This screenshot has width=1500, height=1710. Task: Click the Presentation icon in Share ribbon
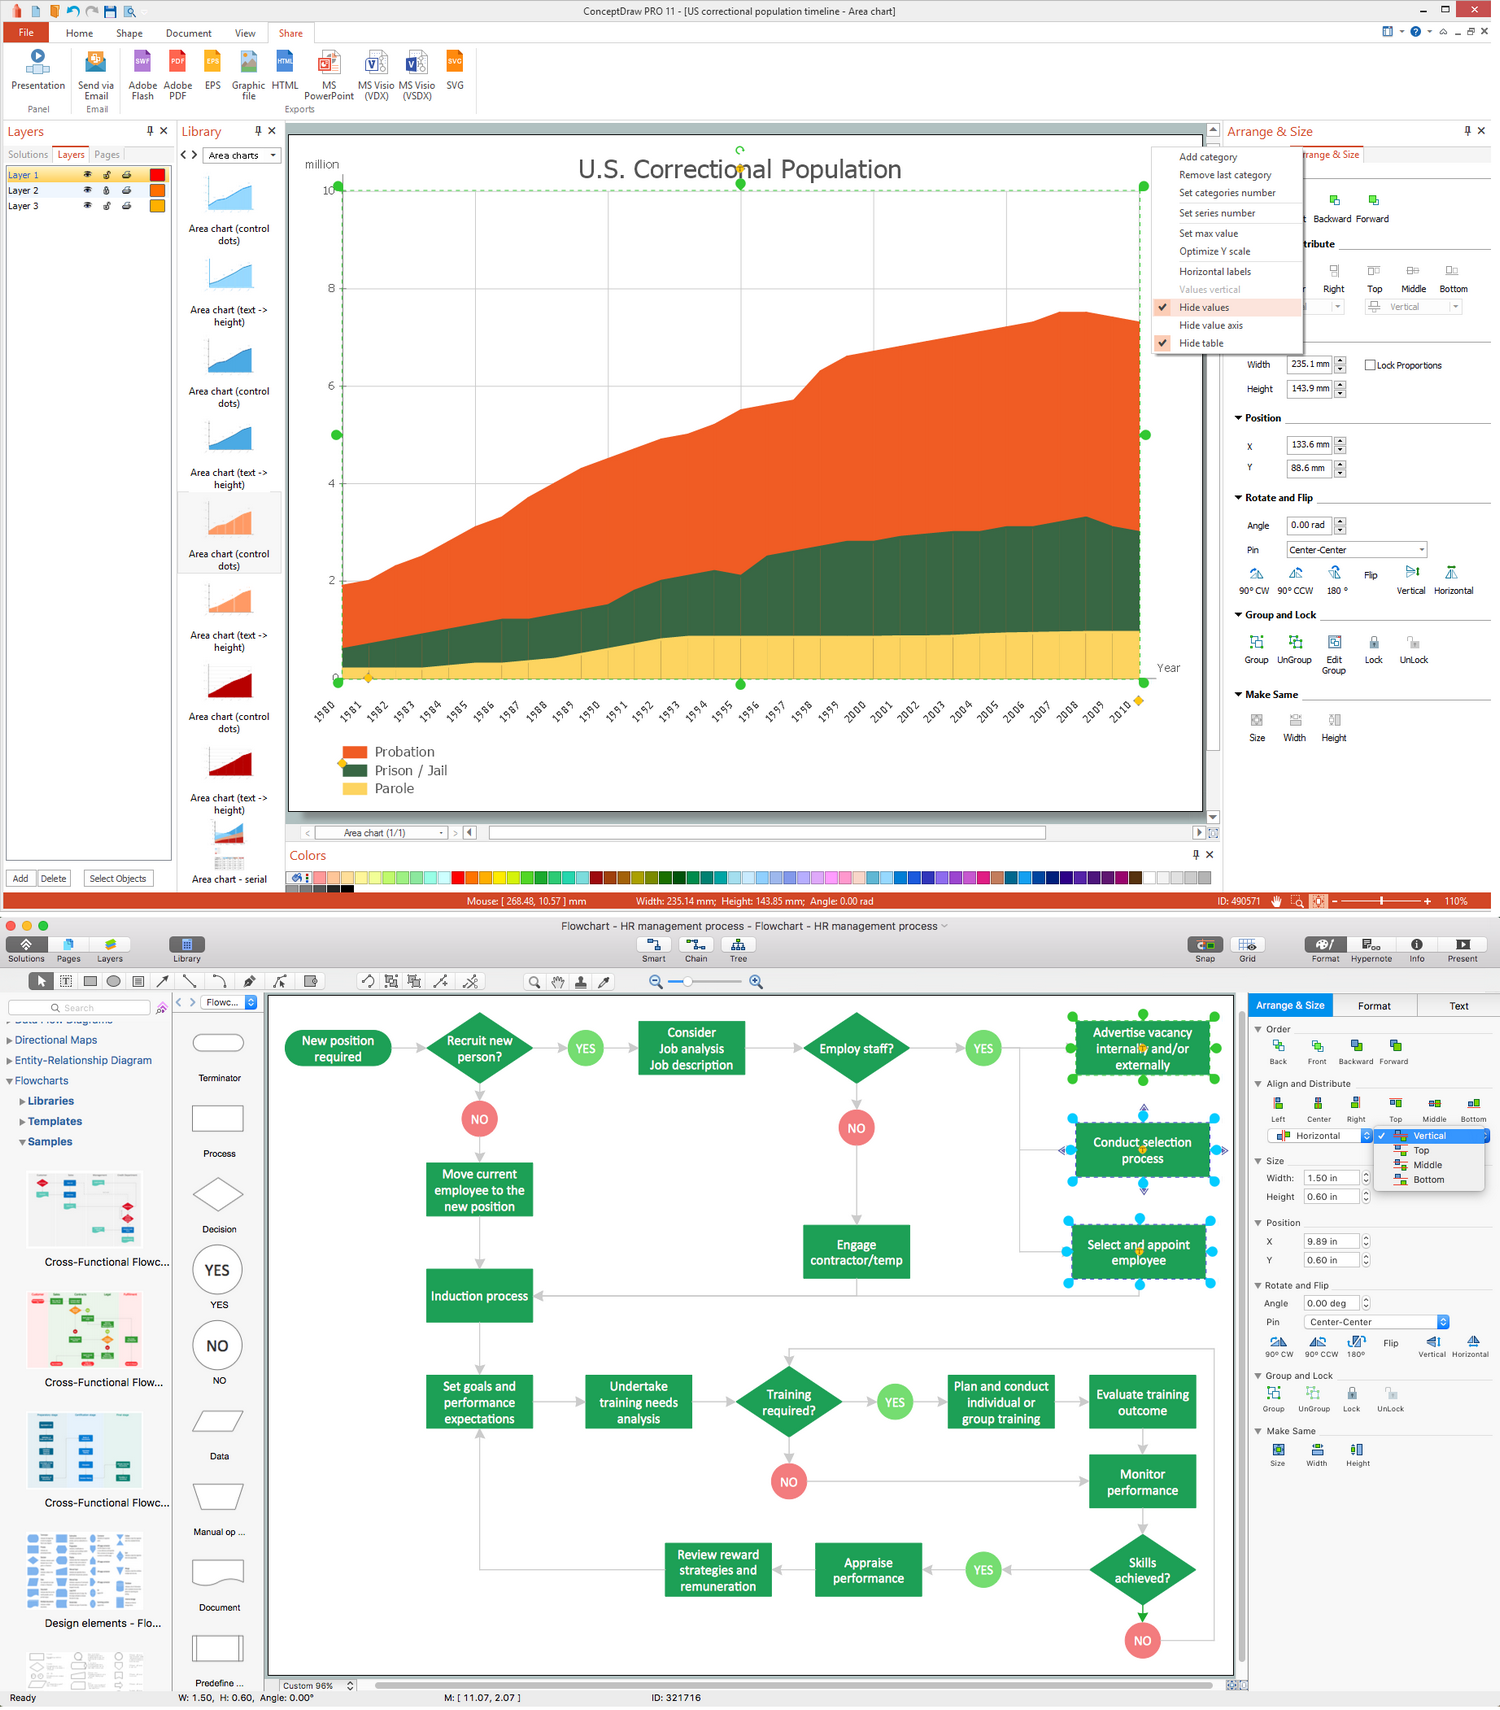click(38, 63)
